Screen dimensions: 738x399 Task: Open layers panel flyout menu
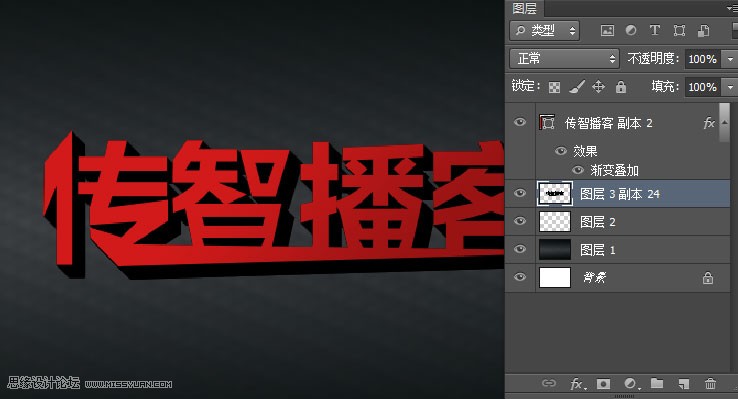coord(731,8)
